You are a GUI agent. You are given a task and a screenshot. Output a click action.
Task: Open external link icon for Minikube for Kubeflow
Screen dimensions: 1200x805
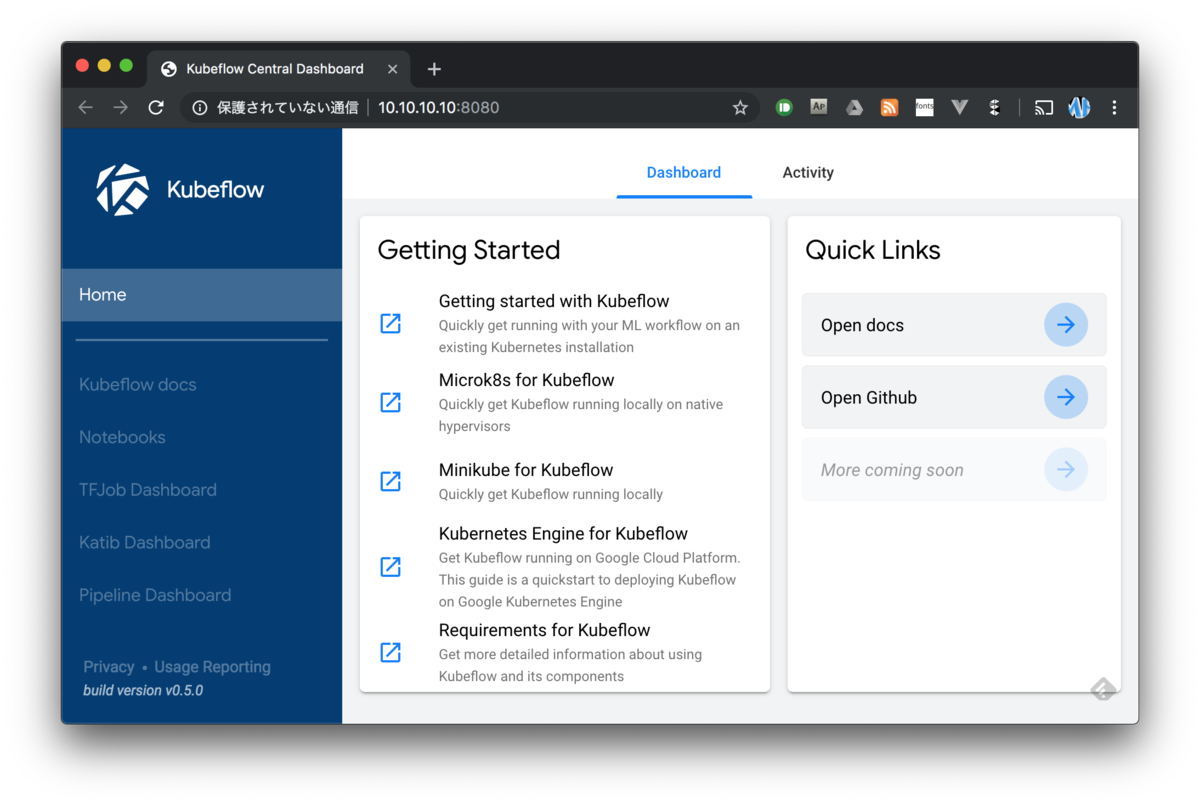tap(391, 481)
